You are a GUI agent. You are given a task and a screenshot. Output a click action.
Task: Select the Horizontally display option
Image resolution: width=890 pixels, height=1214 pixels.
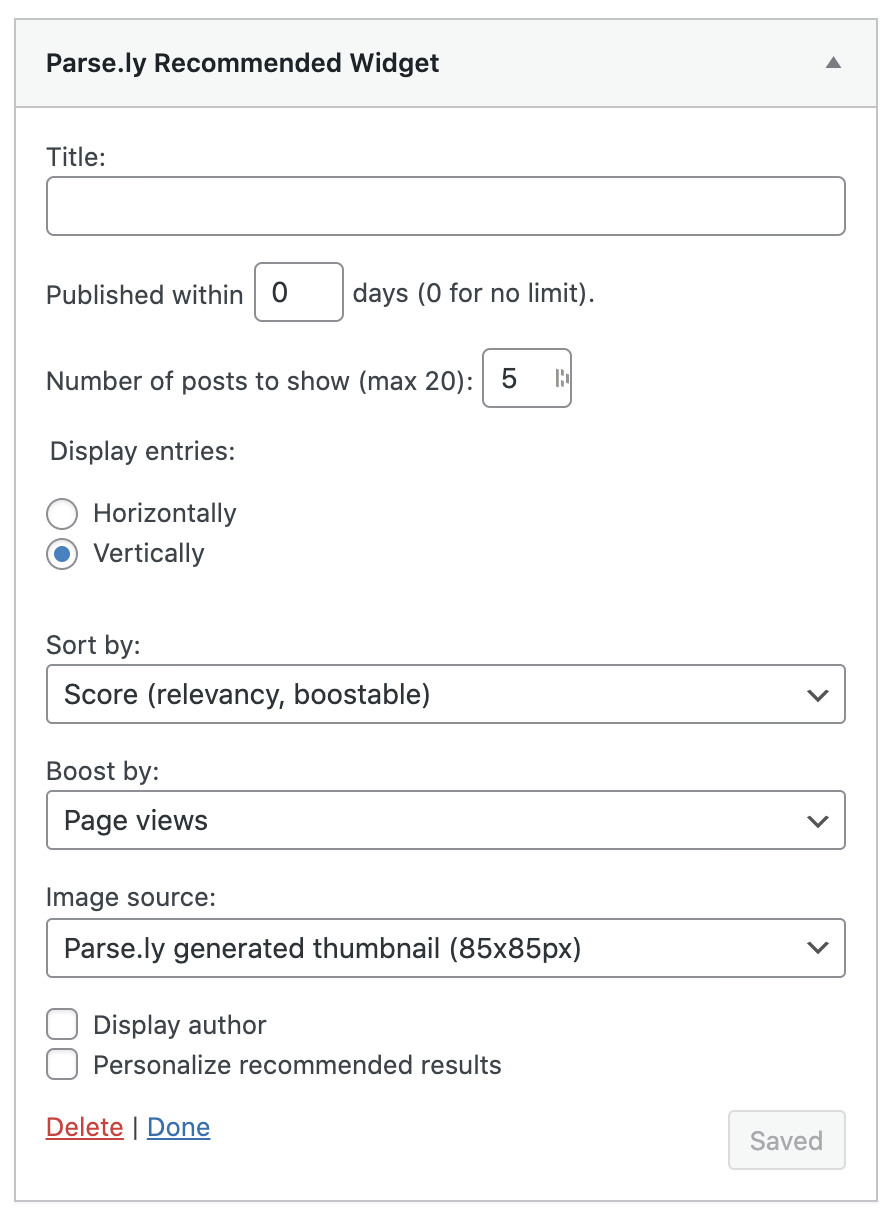62,514
